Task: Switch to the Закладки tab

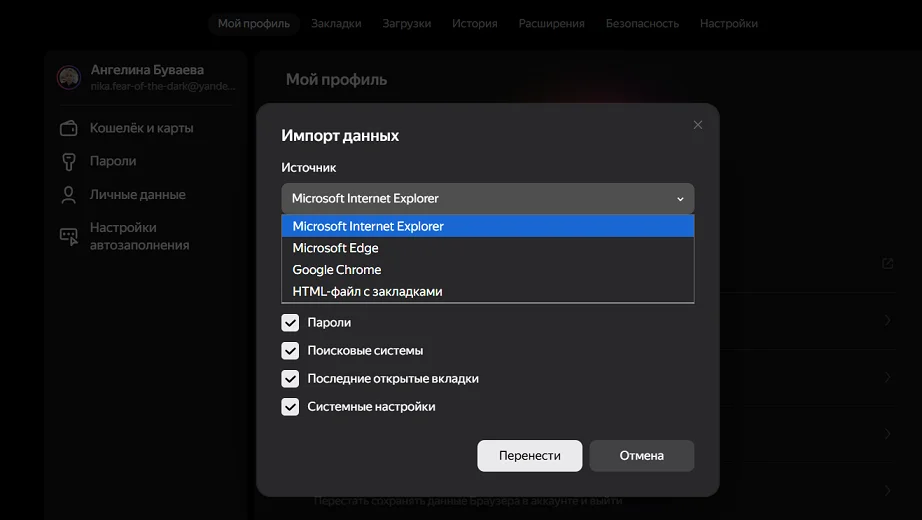Action: [x=336, y=24]
